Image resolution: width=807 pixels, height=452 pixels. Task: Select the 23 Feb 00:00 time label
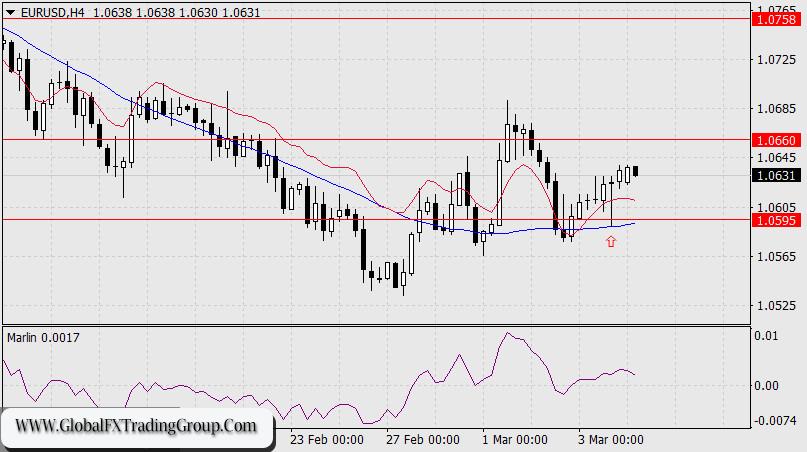(327, 440)
